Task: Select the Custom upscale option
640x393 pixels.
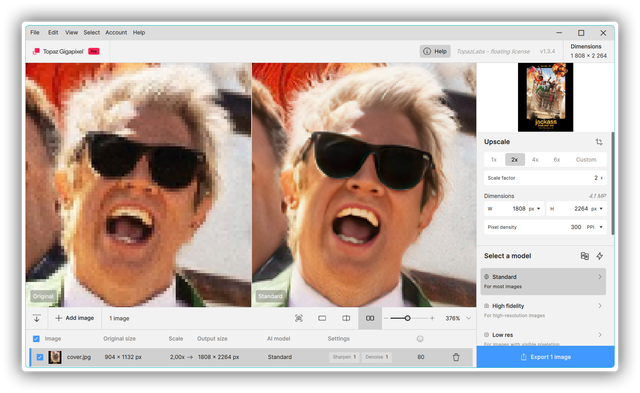Action: [586, 160]
